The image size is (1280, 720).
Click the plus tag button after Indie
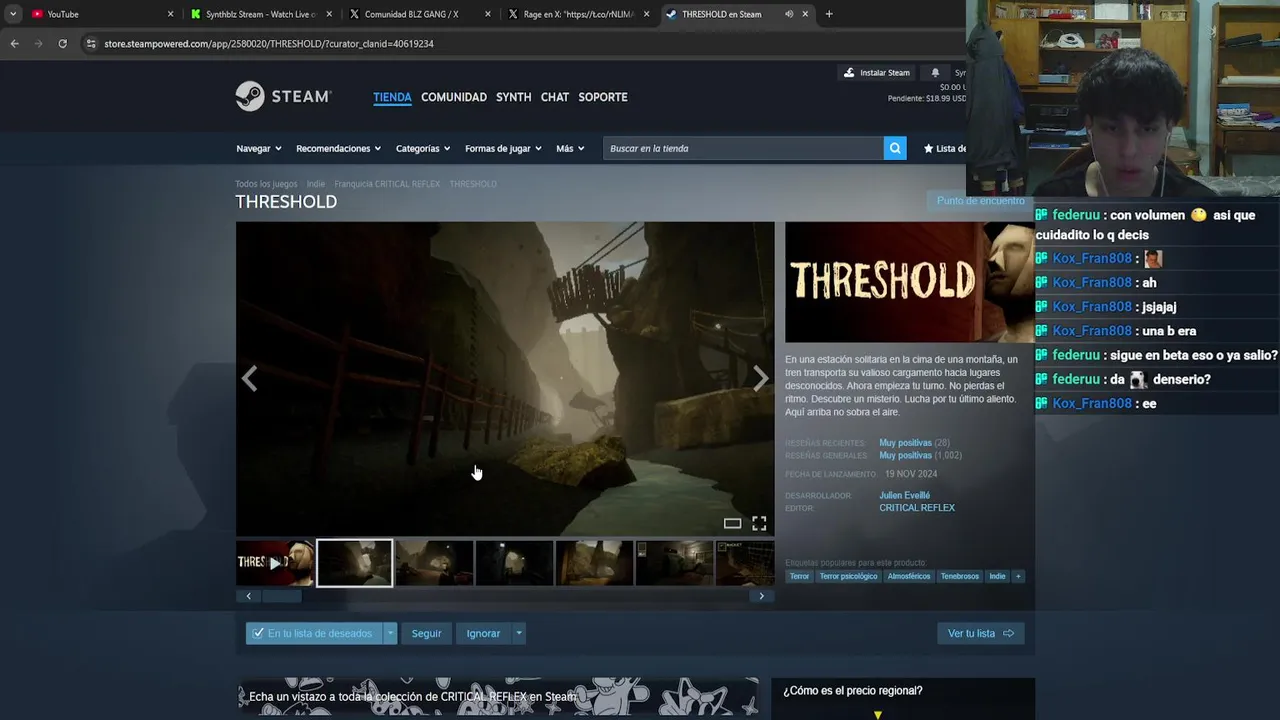[x=1018, y=576]
